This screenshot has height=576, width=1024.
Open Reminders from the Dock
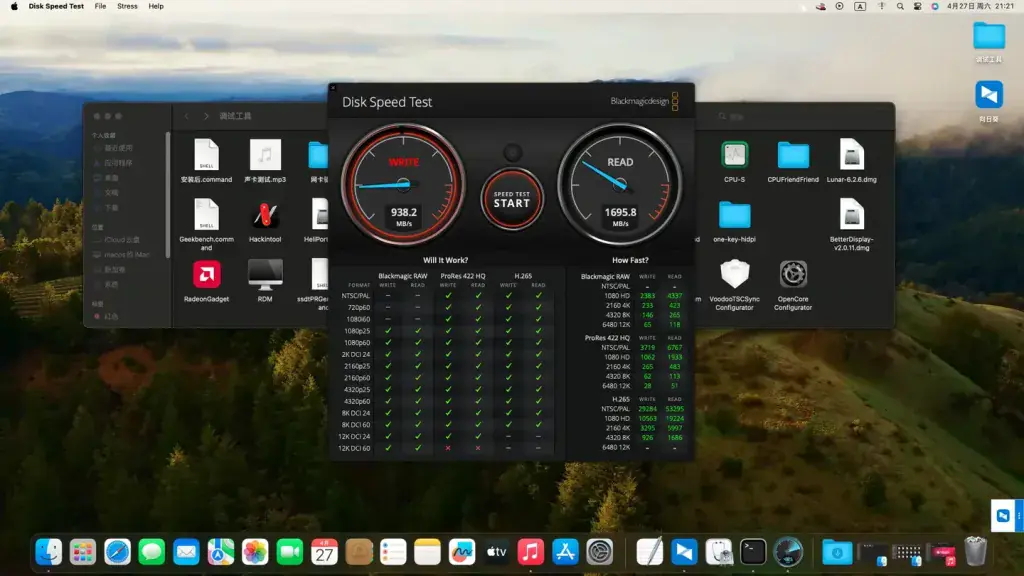(x=393, y=552)
